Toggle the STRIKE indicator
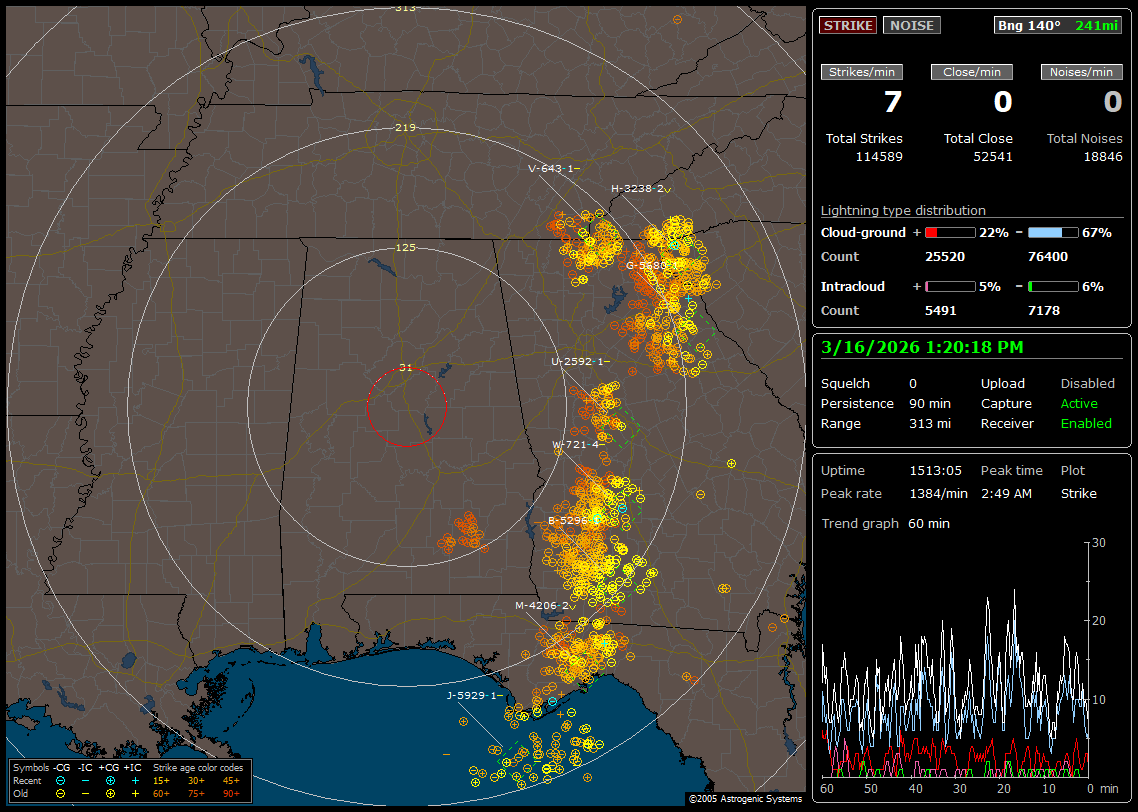This screenshot has width=1138, height=812. click(848, 26)
